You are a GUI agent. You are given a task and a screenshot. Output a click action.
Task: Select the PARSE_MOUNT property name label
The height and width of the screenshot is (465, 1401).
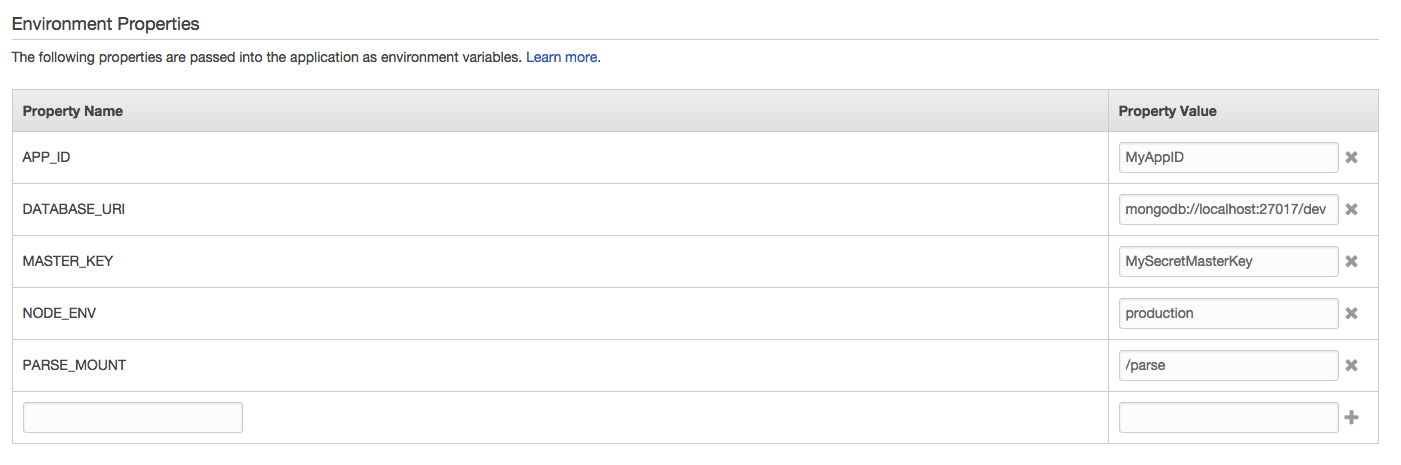coord(74,366)
